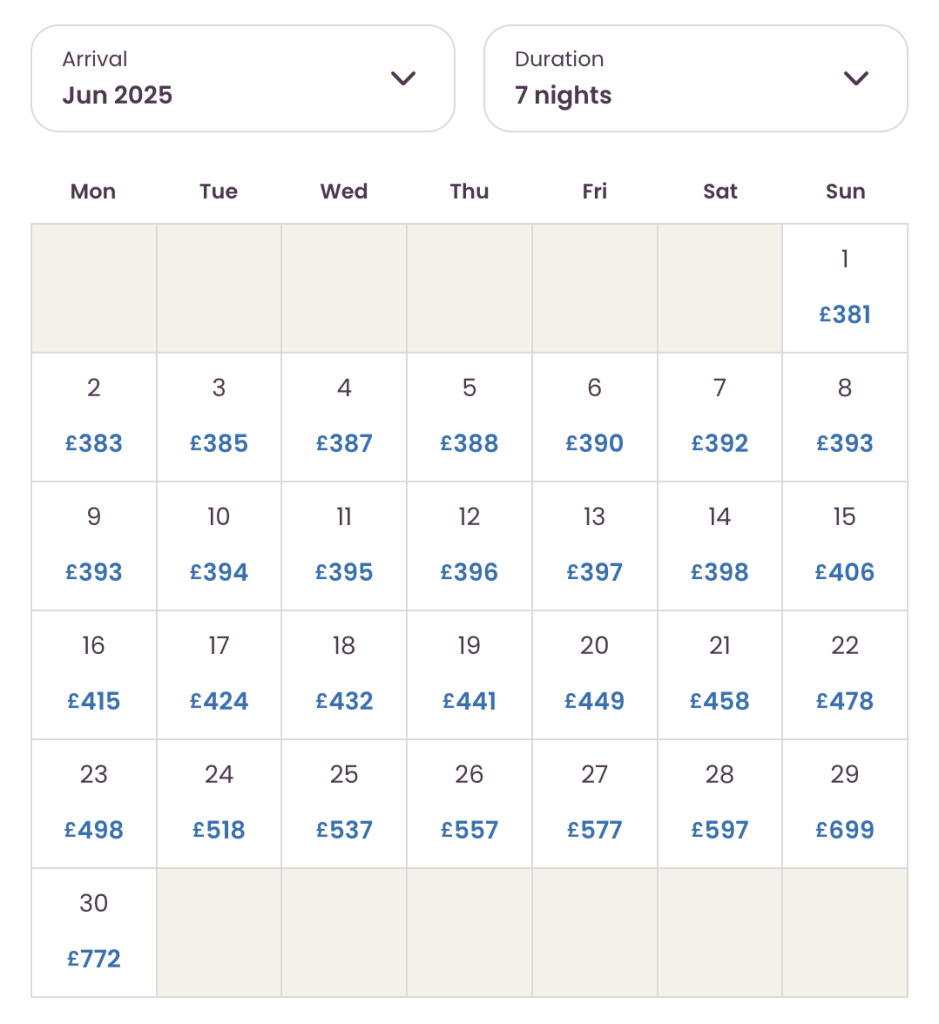Click the Arrival field chevron arrow
939x1024 pixels.
(404, 78)
